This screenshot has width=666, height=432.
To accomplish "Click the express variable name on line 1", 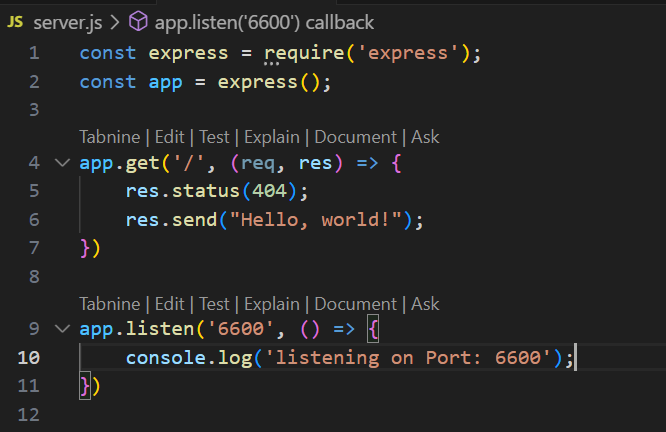I will click(x=188, y=54).
